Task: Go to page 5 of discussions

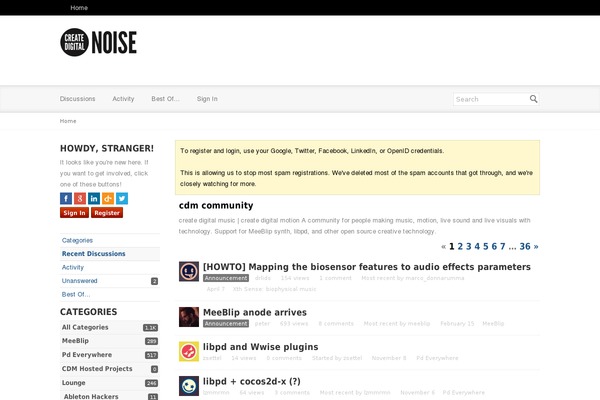Action: click(x=486, y=247)
